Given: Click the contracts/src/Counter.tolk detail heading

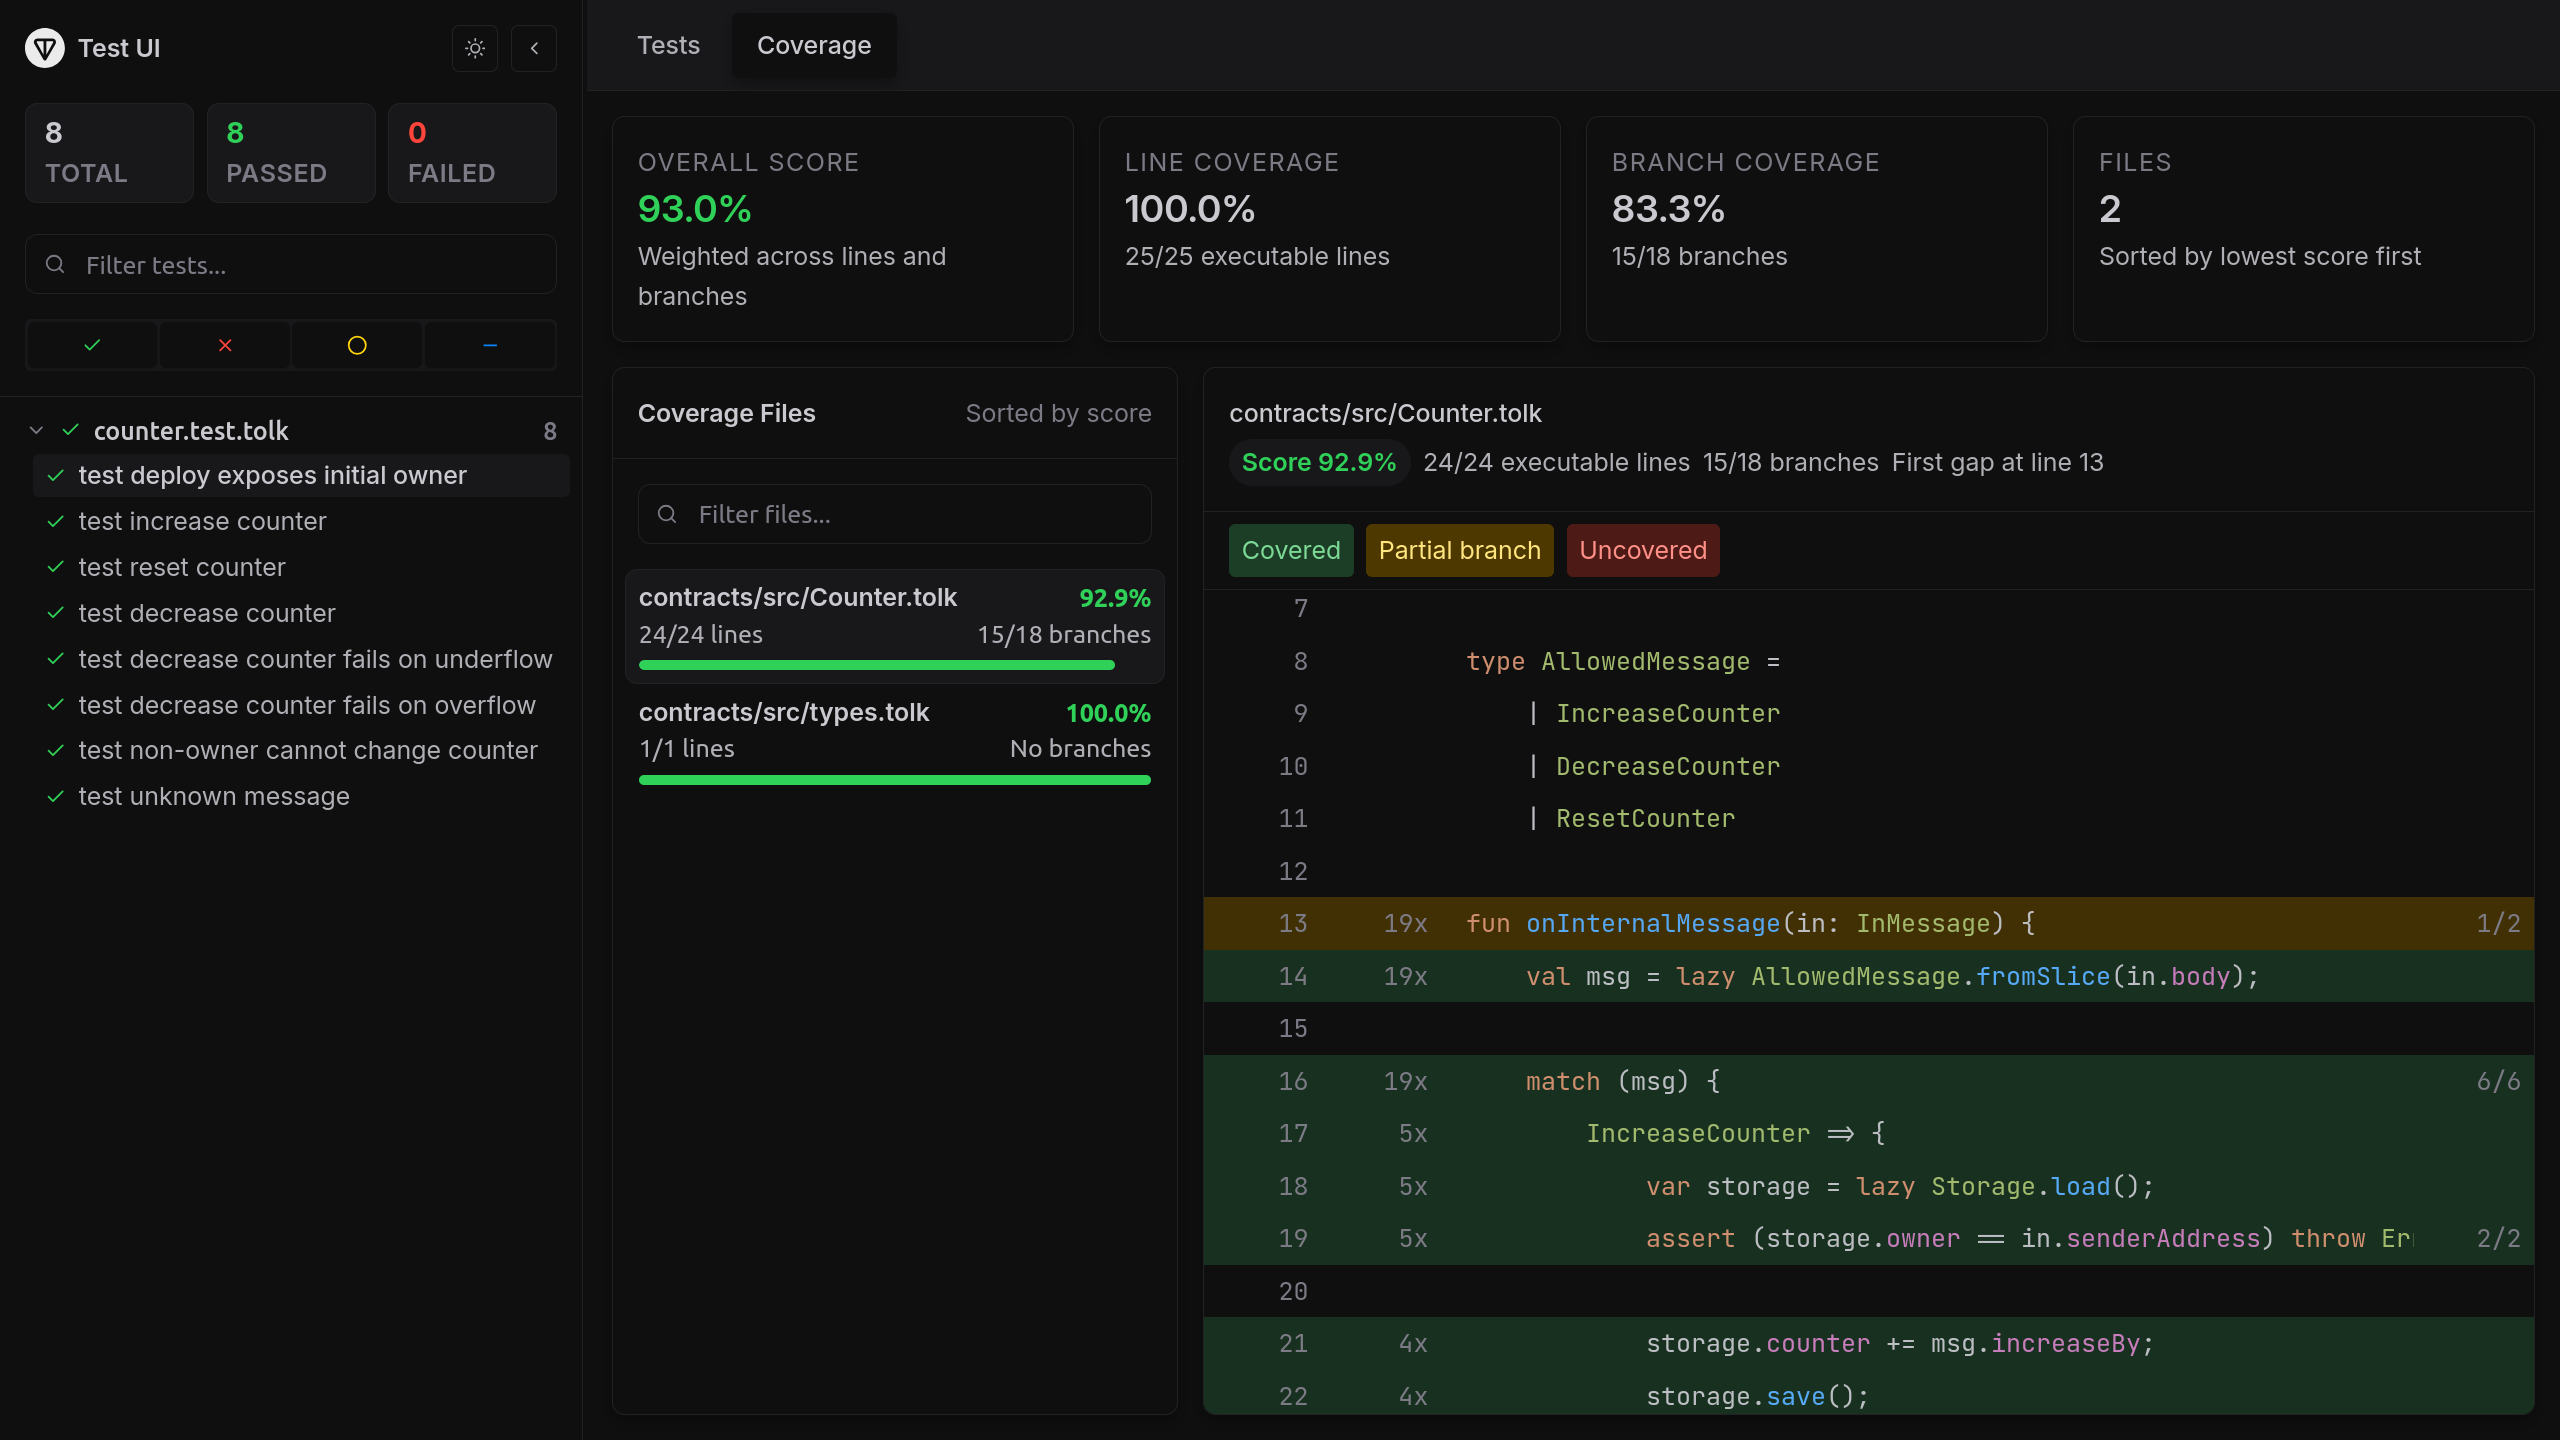Looking at the screenshot, I should coord(1385,414).
